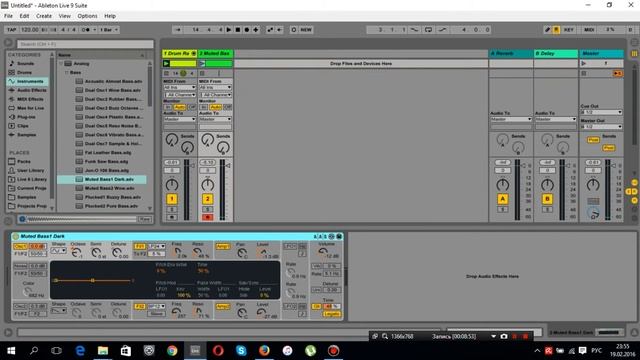Open the Master Out dropdown
The height and width of the screenshot is (360, 640).
pyautogui.click(x=601, y=127)
